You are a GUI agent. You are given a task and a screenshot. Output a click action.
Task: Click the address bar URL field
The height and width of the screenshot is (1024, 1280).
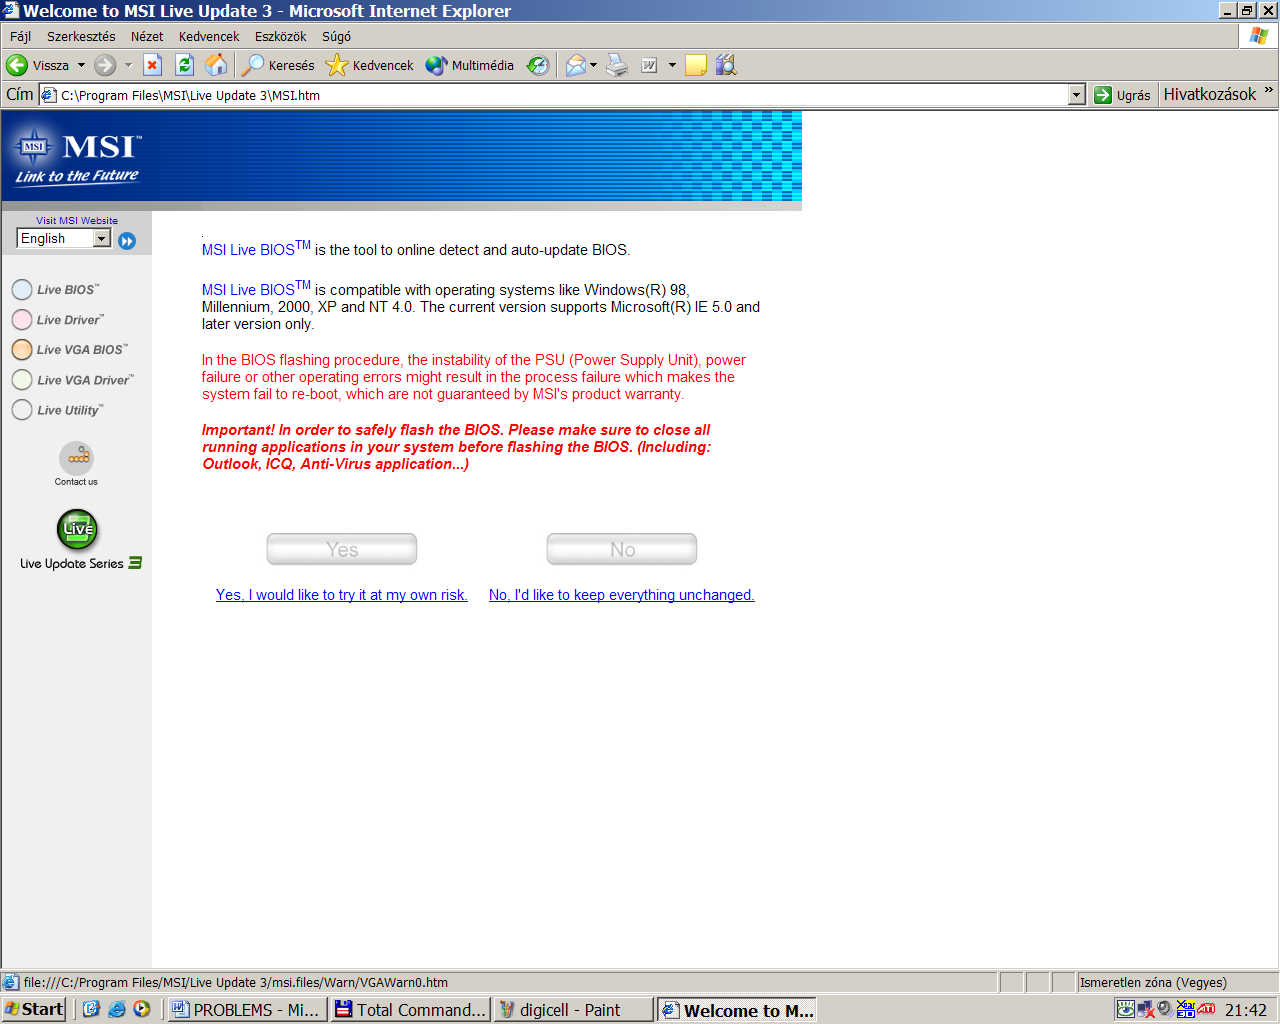click(560, 95)
